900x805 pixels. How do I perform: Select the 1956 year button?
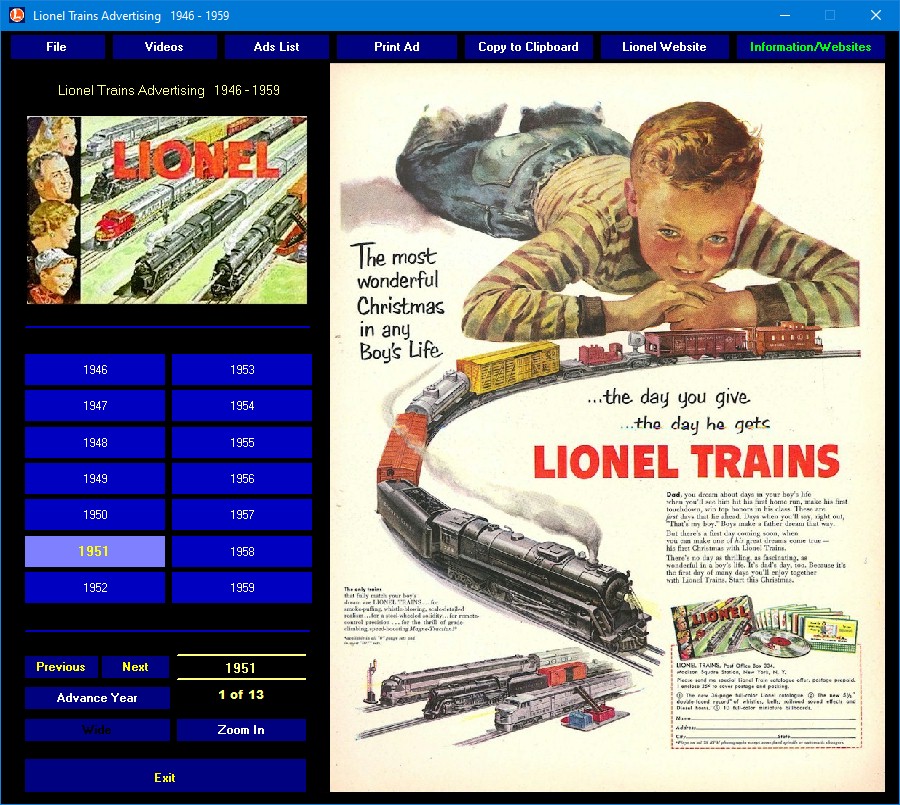point(242,478)
